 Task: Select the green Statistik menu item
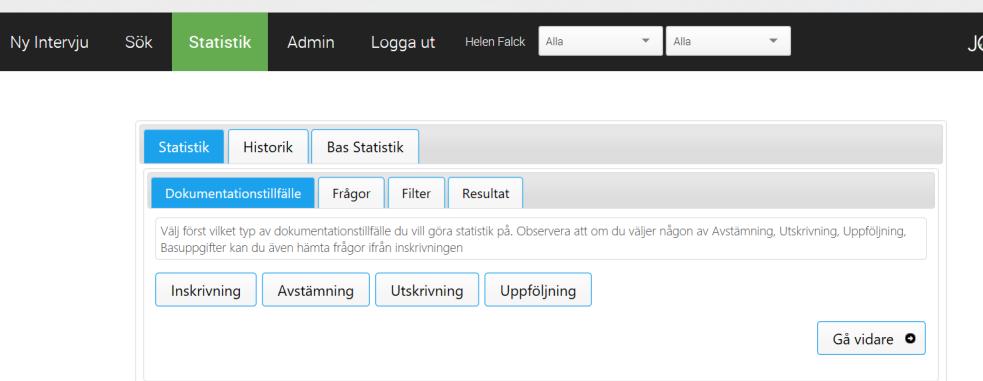(x=220, y=42)
